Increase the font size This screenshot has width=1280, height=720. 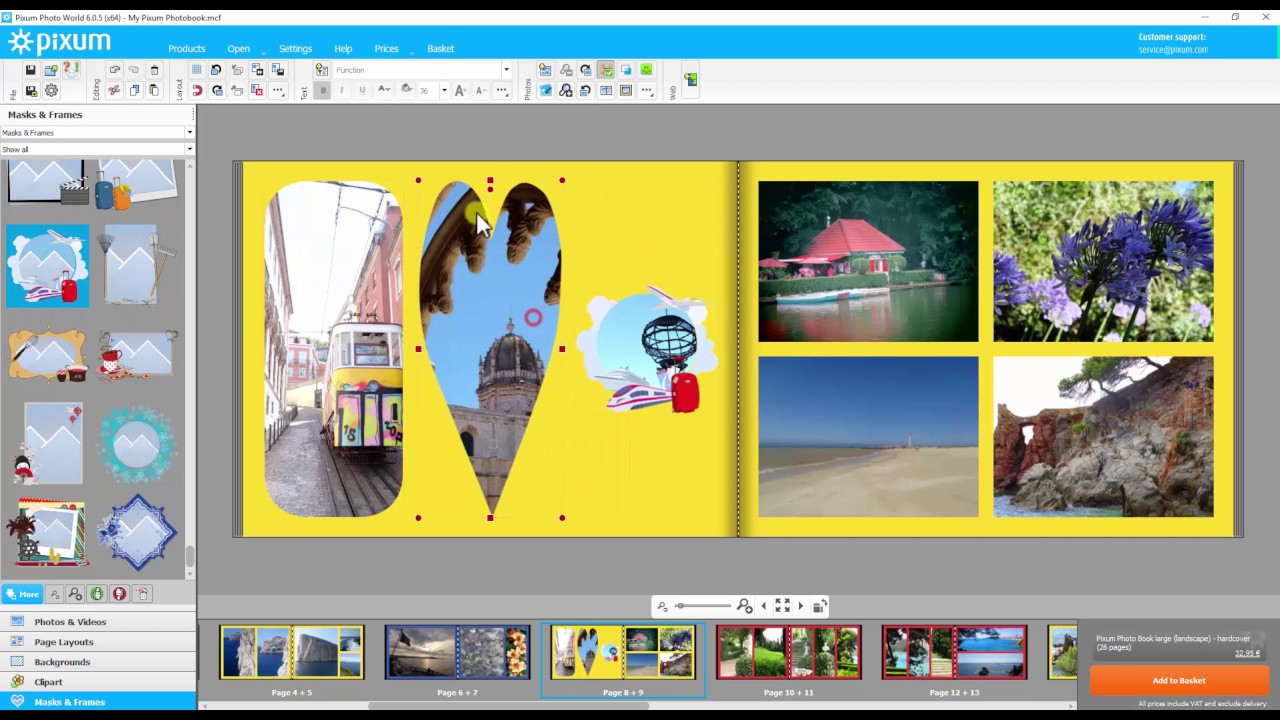click(460, 91)
